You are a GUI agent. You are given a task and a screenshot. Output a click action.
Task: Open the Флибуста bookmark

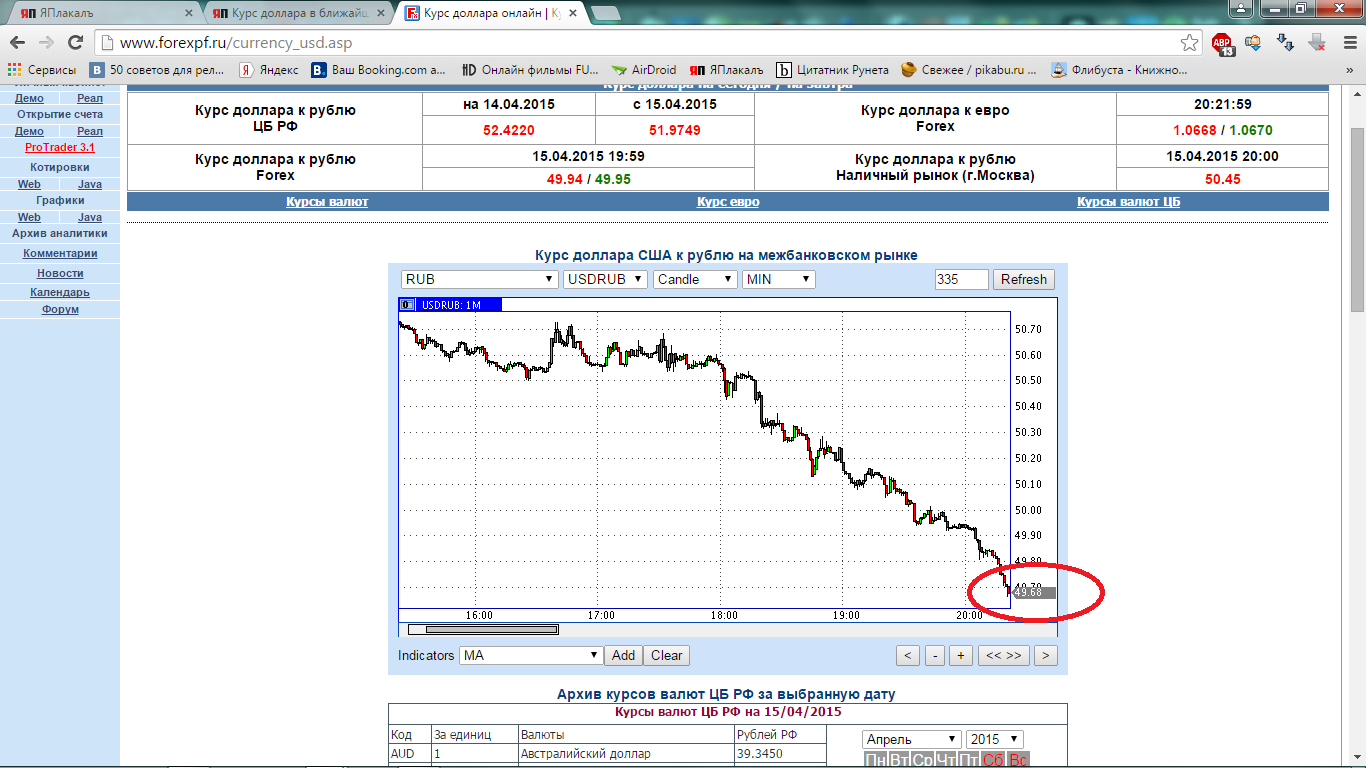coord(1119,70)
